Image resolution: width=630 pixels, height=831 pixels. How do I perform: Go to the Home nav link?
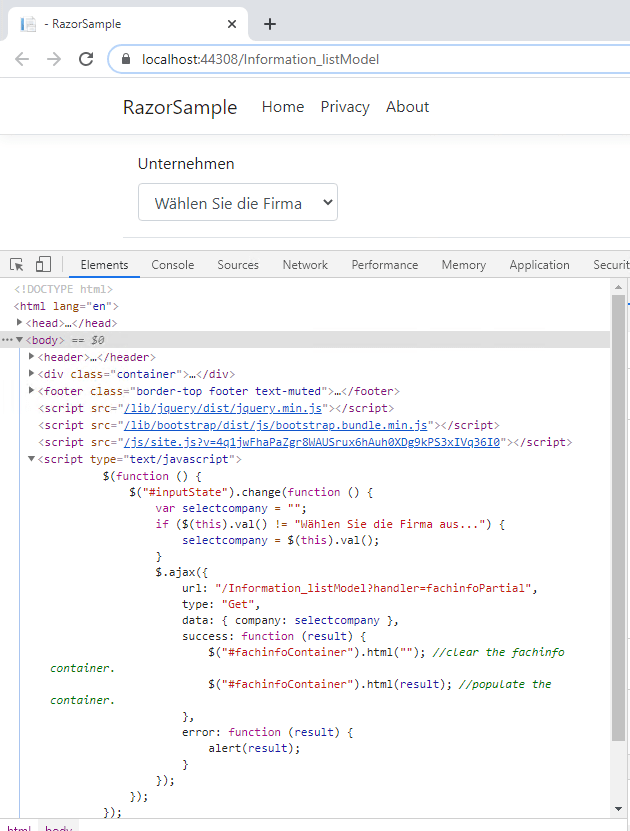point(283,107)
